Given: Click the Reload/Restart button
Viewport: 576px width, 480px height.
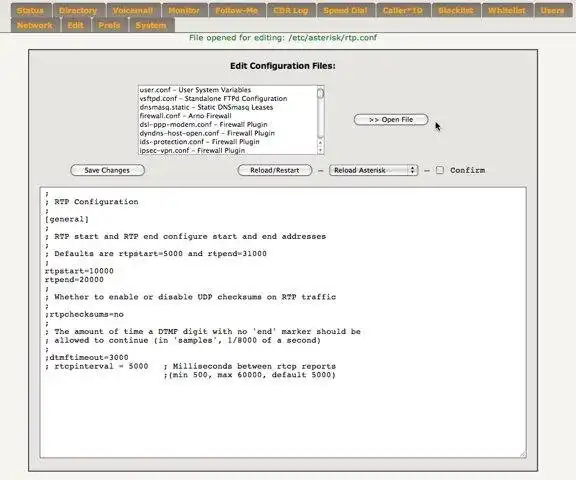Looking at the screenshot, I should point(275,170).
